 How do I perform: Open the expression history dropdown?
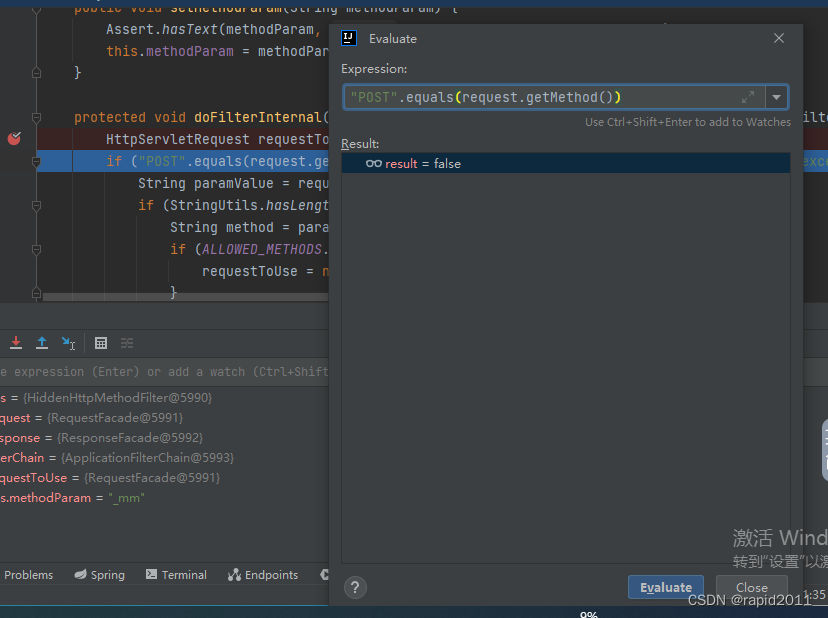click(x=776, y=97)
